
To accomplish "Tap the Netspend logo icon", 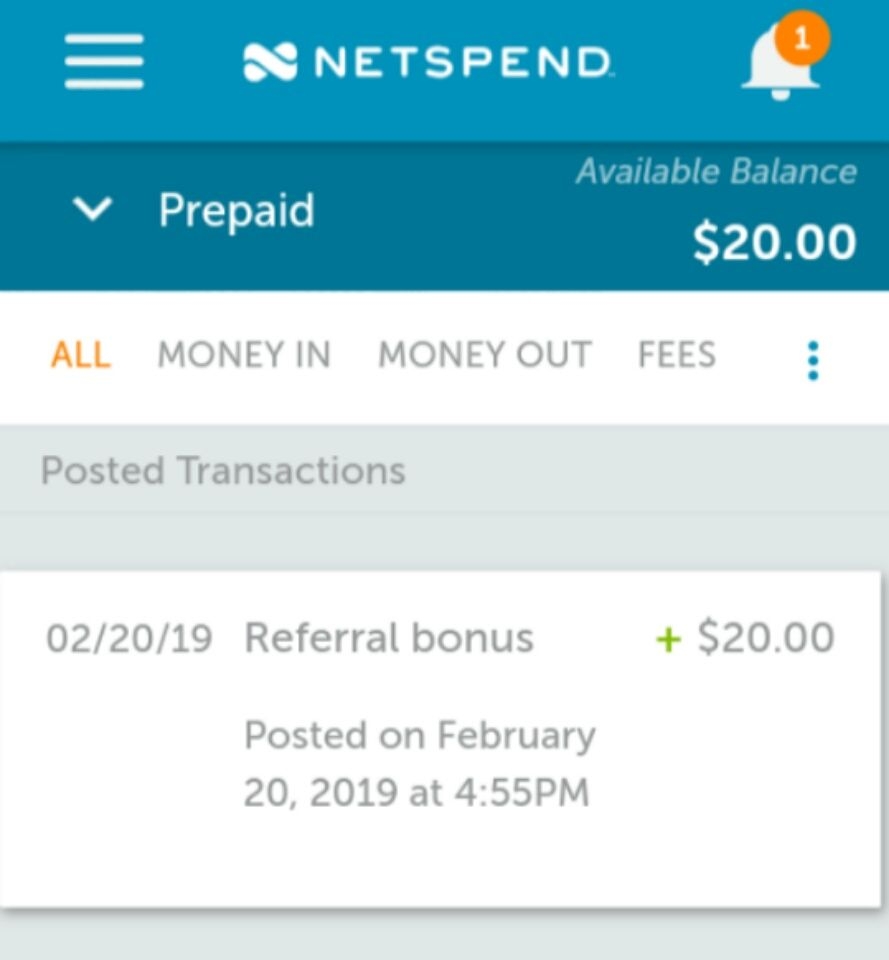I will click(269, 62).
